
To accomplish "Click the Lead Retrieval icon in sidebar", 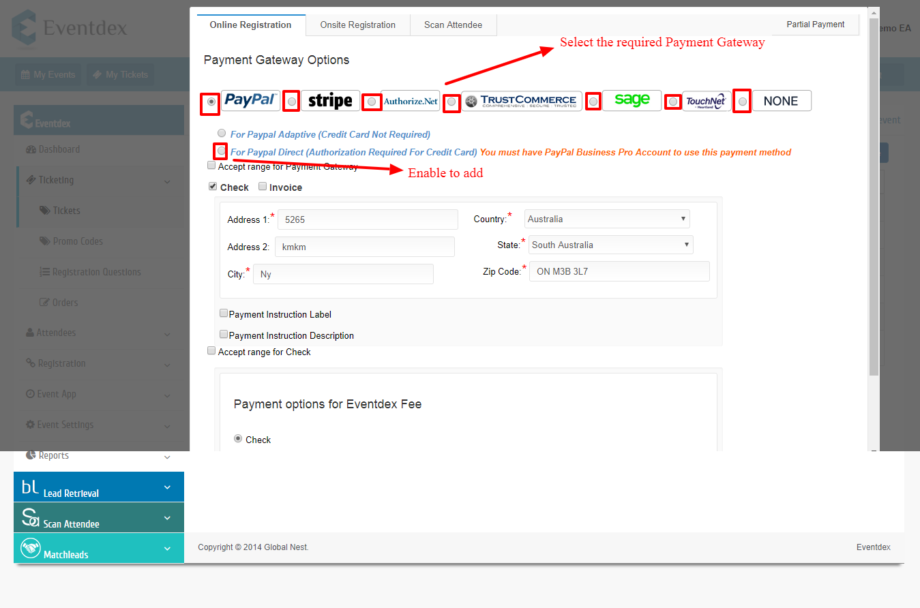I will pos(29,488).
